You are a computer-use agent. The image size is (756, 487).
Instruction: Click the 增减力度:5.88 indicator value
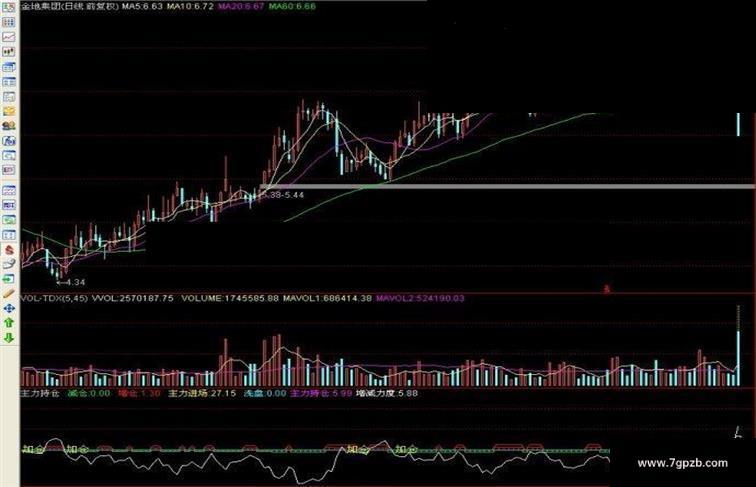point(387,393)
